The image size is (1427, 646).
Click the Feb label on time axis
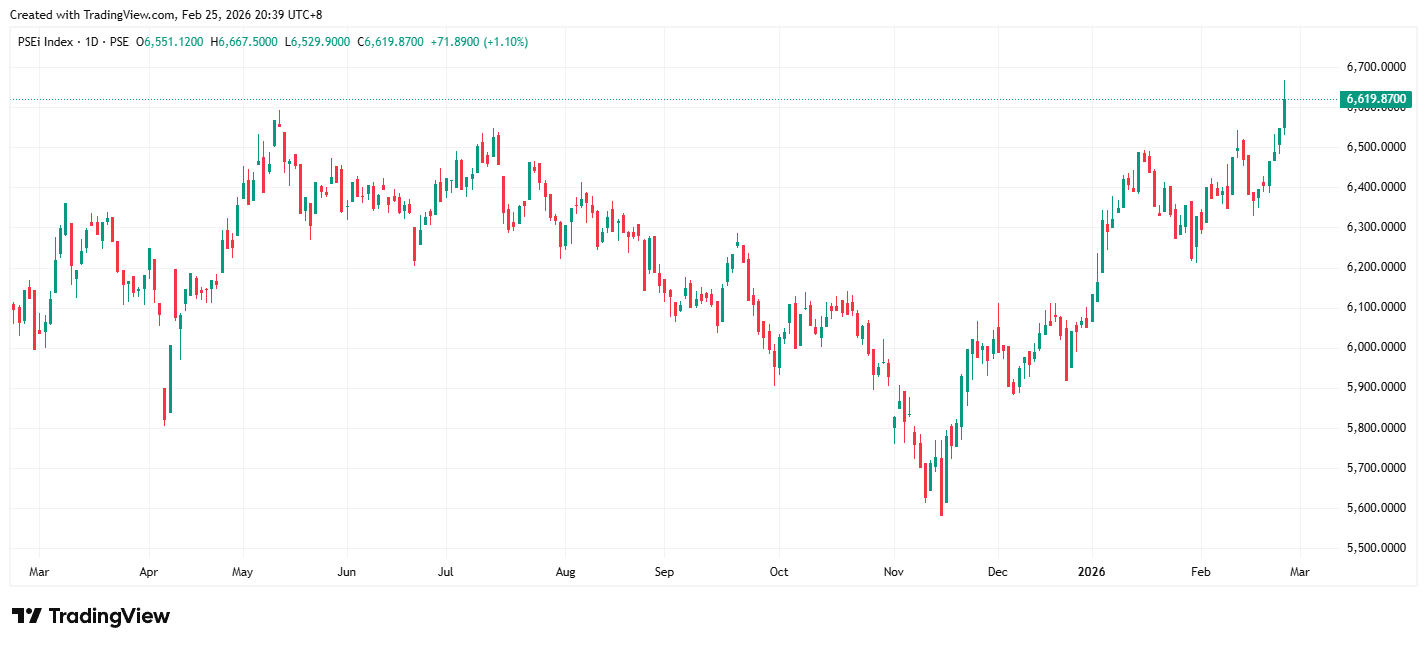point(1200,572)
